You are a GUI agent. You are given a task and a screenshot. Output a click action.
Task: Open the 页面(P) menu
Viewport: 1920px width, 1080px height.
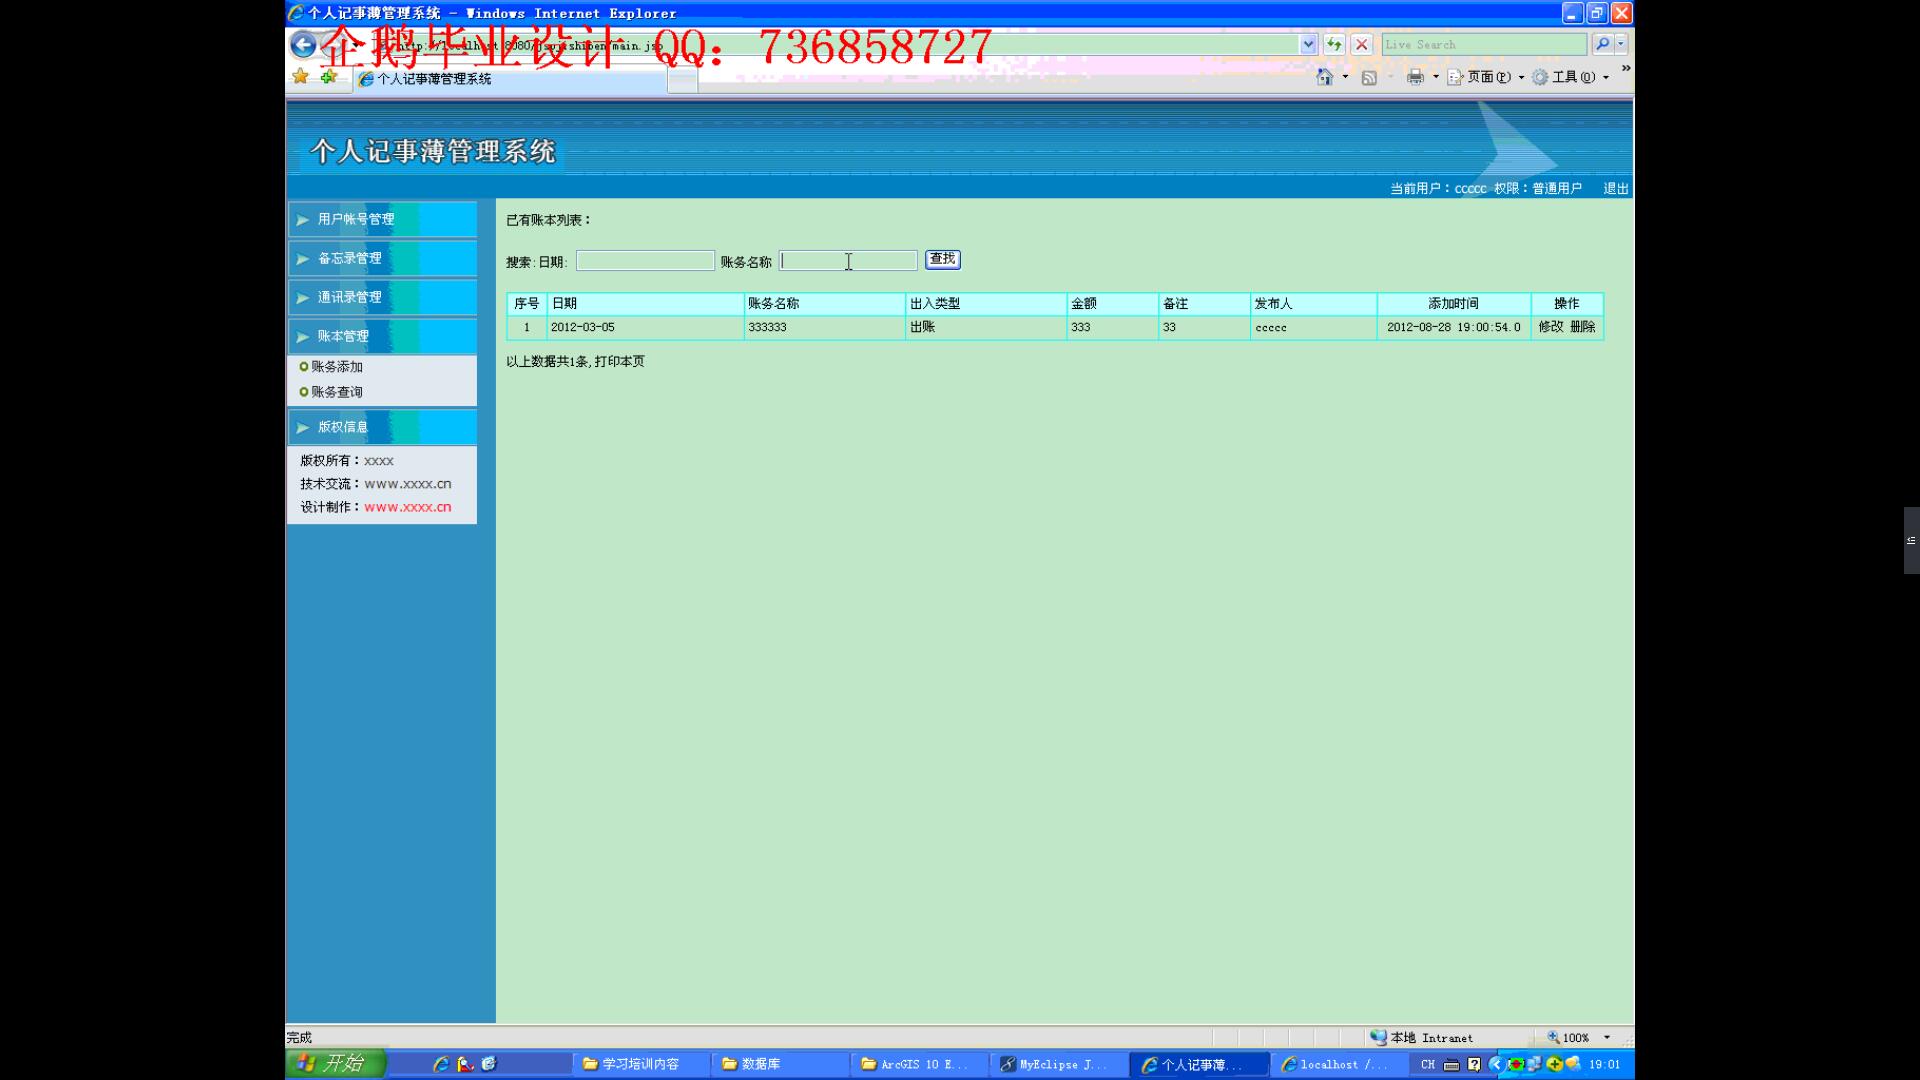pyautogui.click(x=1485, y=77)
